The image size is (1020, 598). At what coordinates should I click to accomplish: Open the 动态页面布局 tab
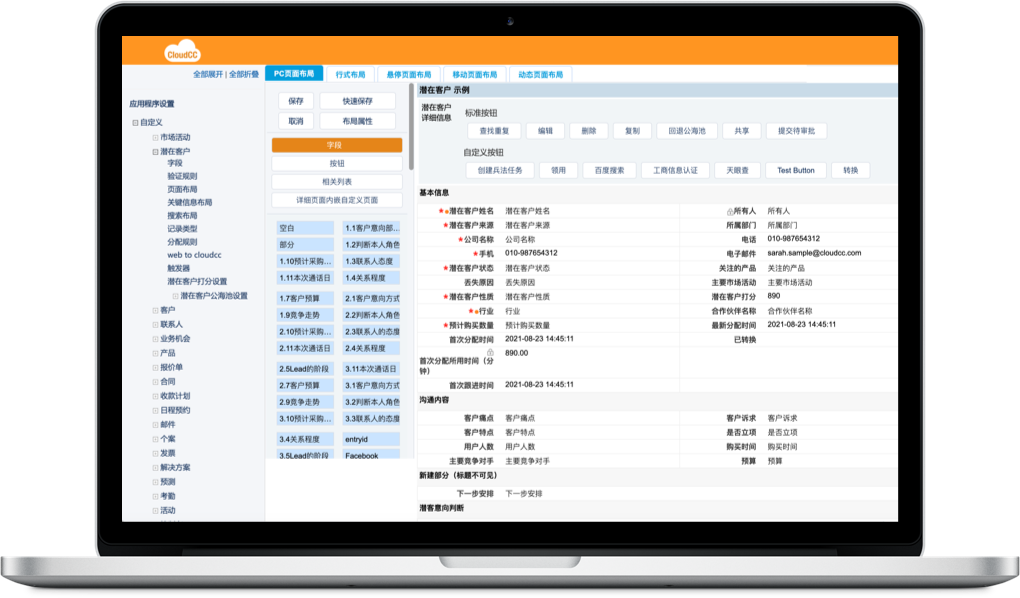(x=541, y=75)
